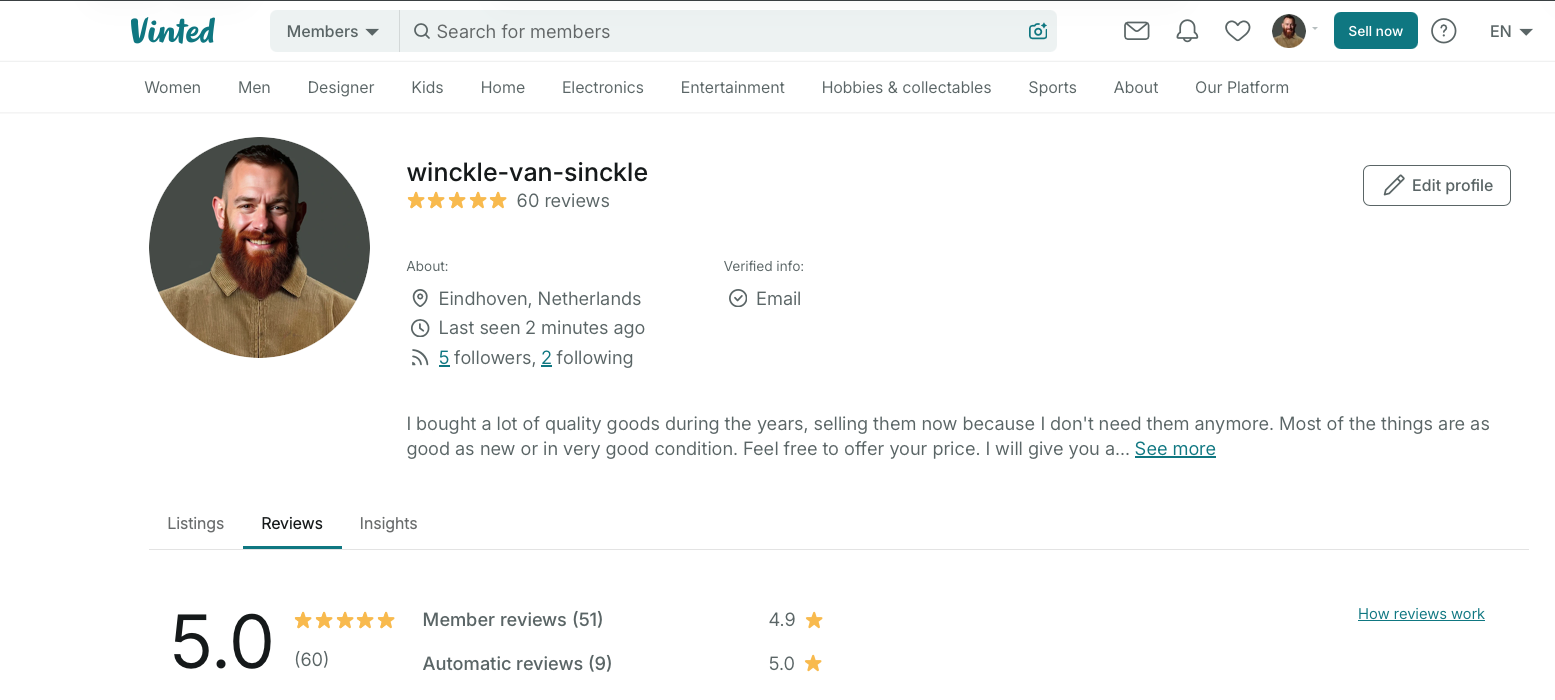The height and width of the screenshot is (700, 1555).
Task: Click the Search for members field
Action: click(720, 31)
